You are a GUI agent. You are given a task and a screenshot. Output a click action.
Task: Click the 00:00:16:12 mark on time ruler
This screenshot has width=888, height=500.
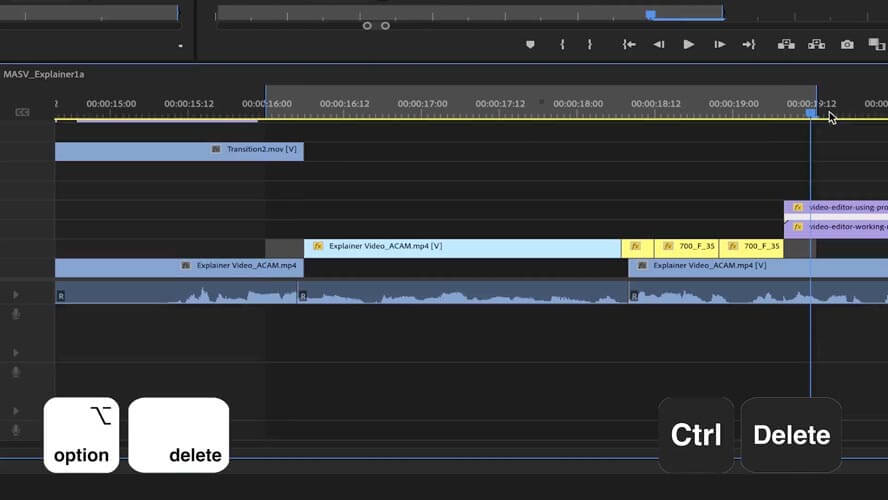[344, 104]
